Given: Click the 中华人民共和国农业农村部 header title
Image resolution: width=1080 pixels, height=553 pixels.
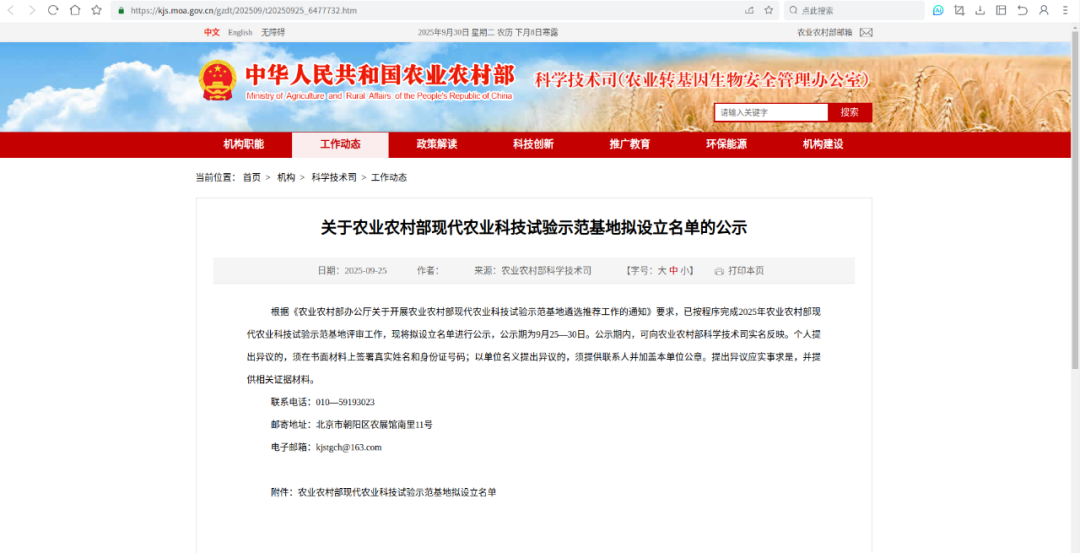Looking at the screenshot, I should point(380,75).
